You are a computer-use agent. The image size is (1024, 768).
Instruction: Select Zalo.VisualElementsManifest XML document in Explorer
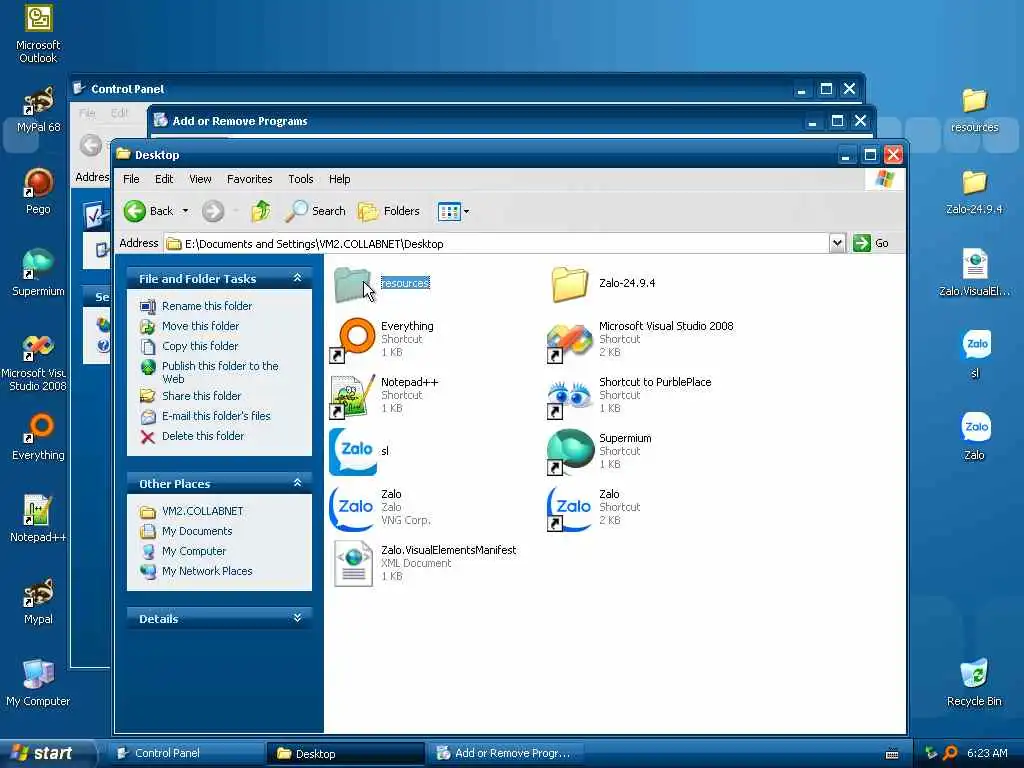(x=424, y=563)
